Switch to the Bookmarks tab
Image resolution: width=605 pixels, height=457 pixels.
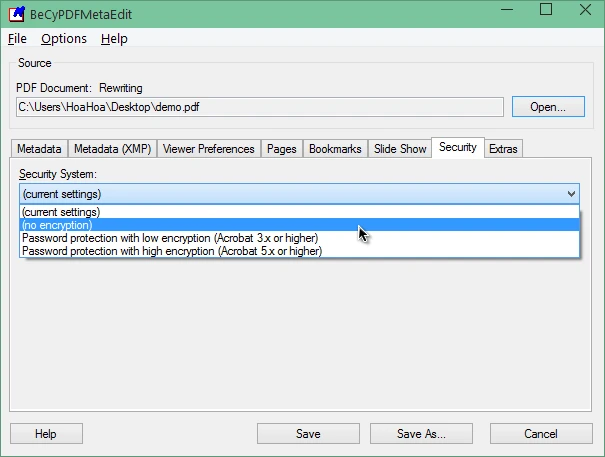(335, 149)
